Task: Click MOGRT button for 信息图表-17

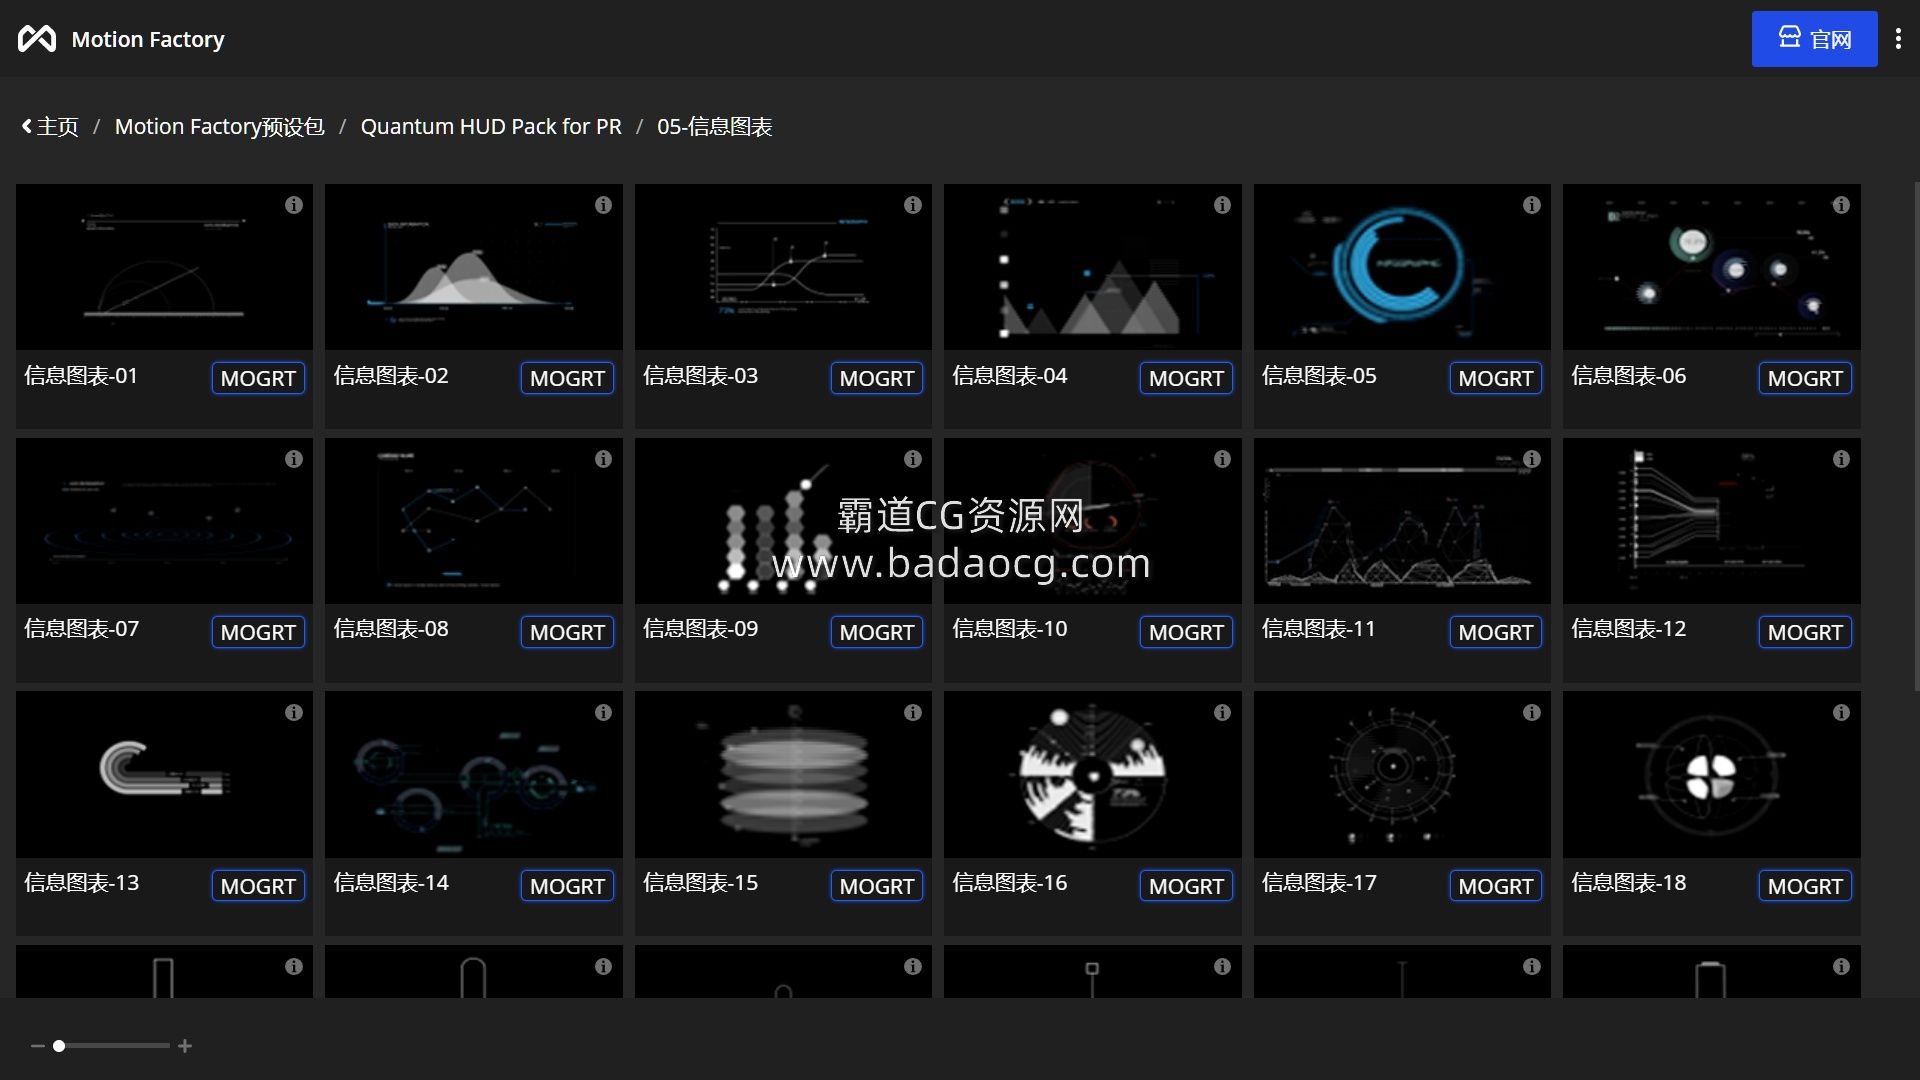Action: pyautogui.click(x=1496, y=886)
